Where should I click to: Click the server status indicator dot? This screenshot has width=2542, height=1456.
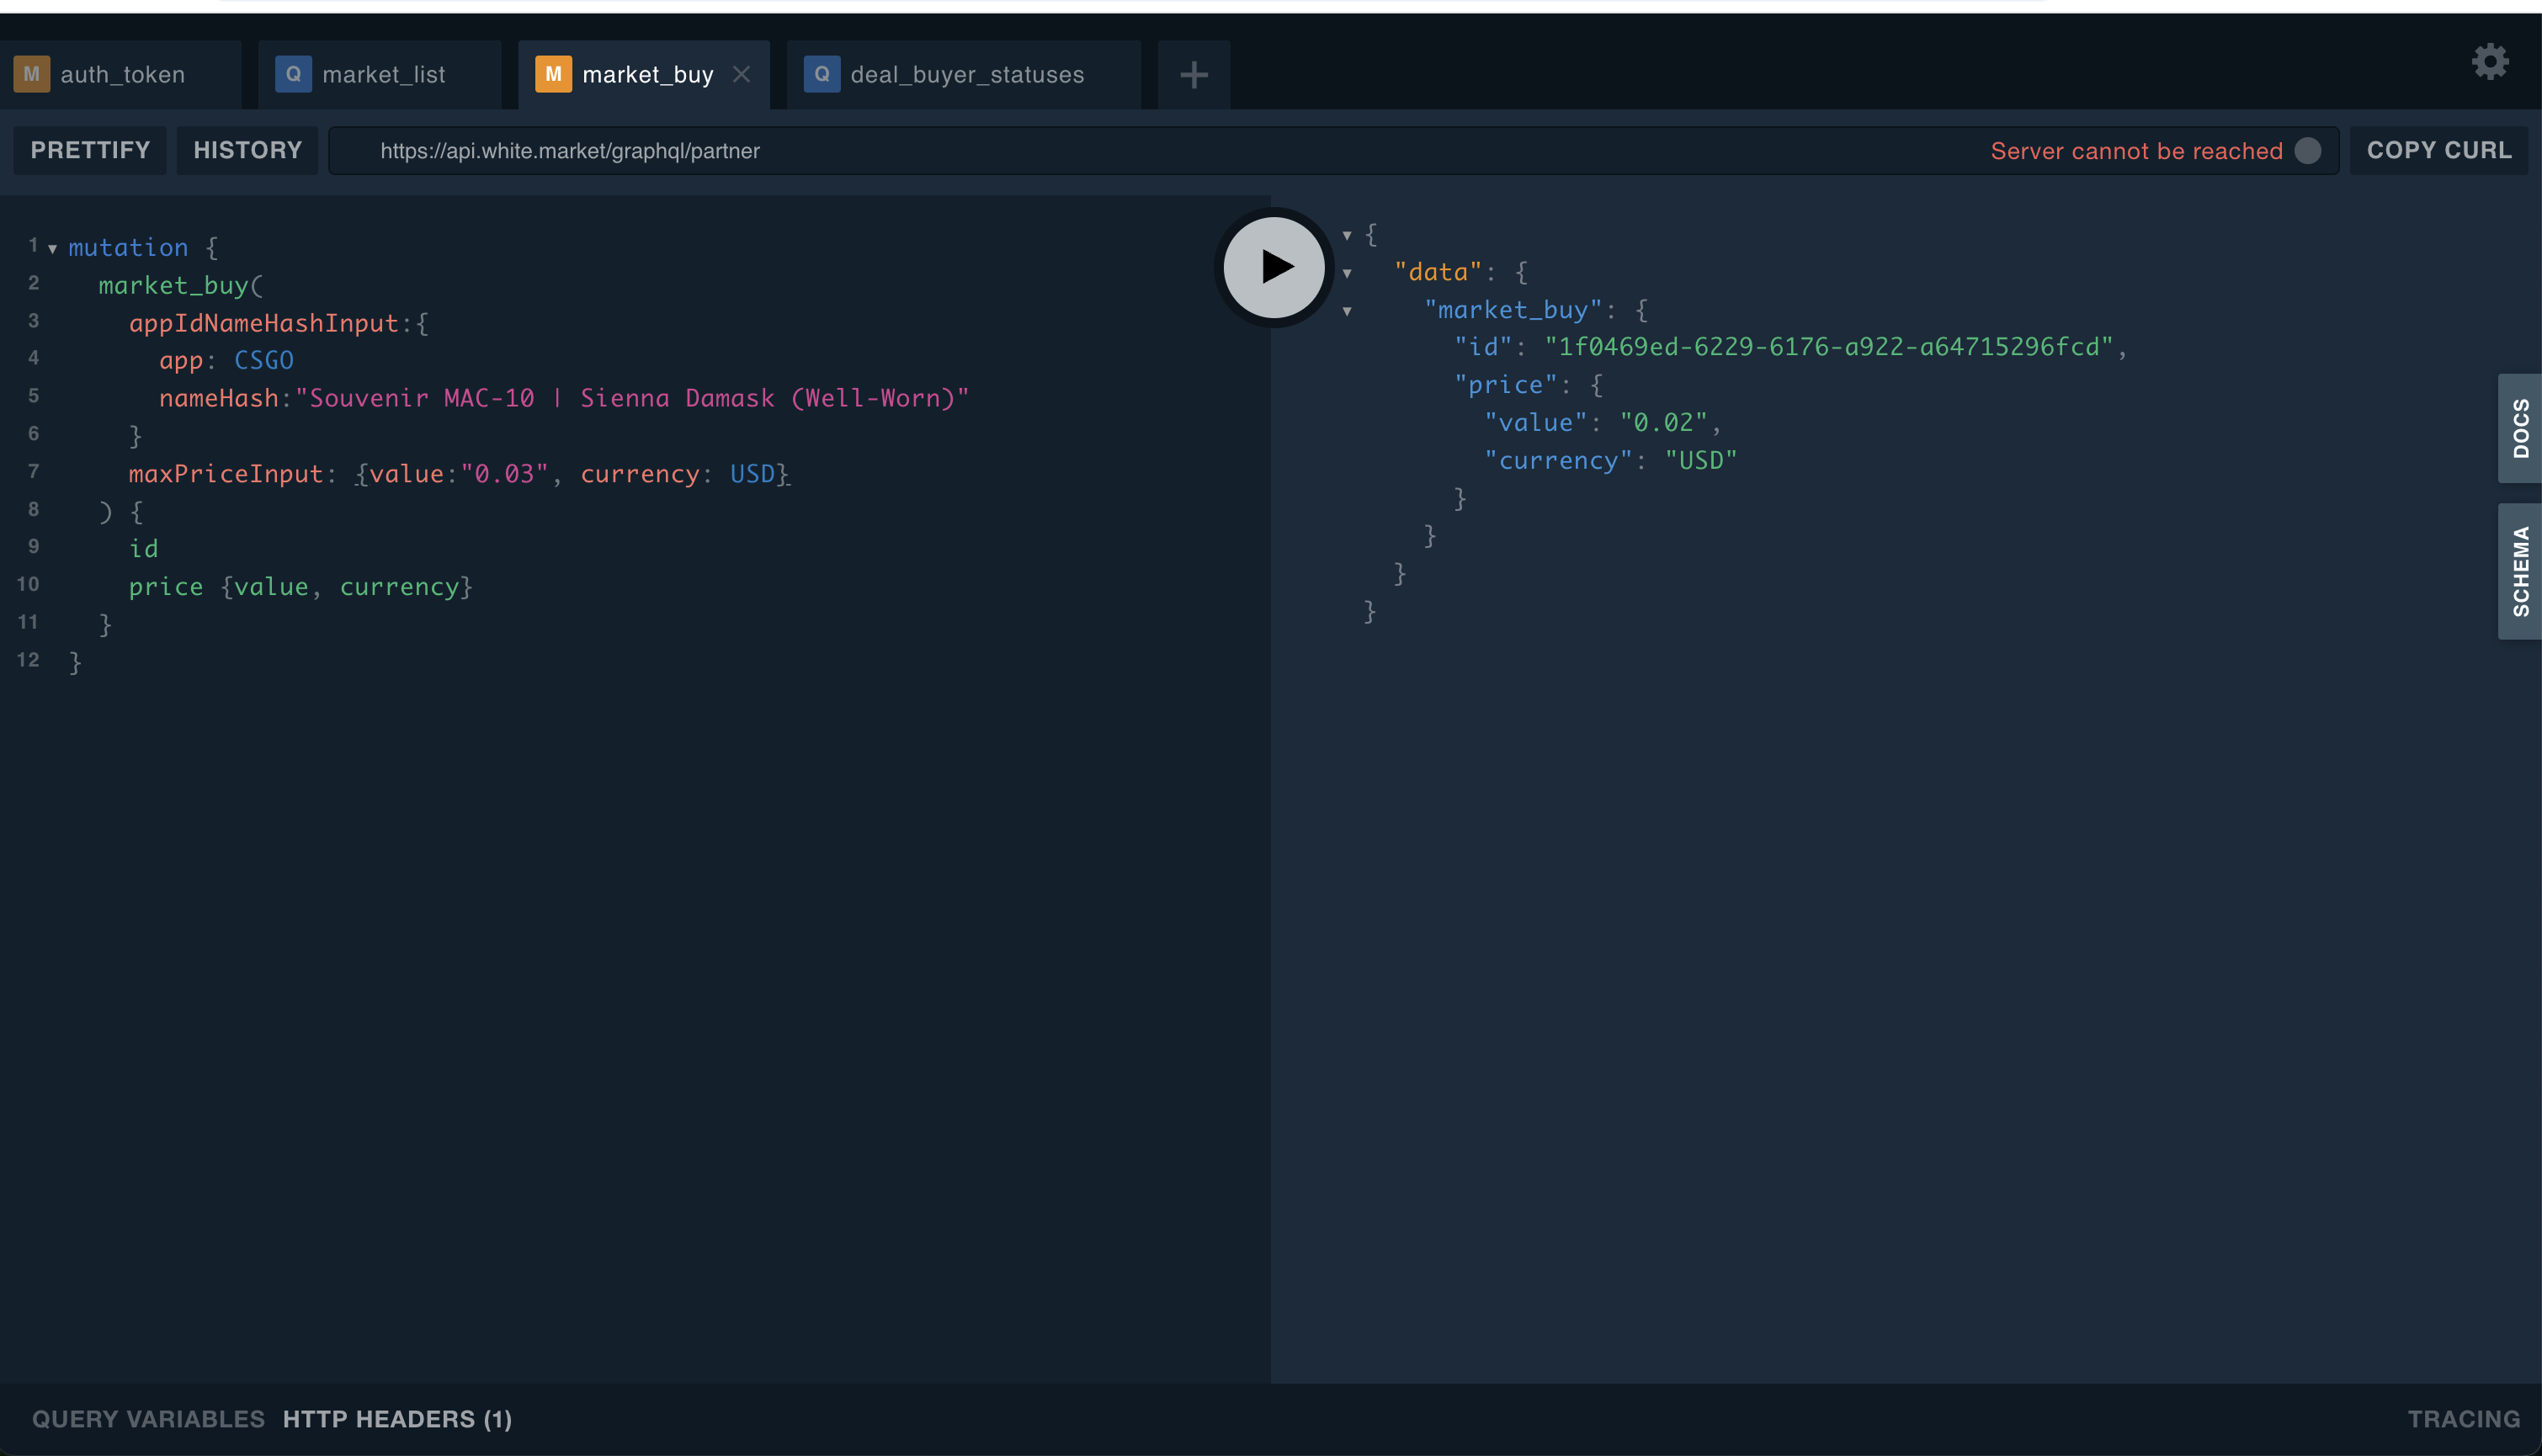pyautogui.click(x=2307, y=151)
